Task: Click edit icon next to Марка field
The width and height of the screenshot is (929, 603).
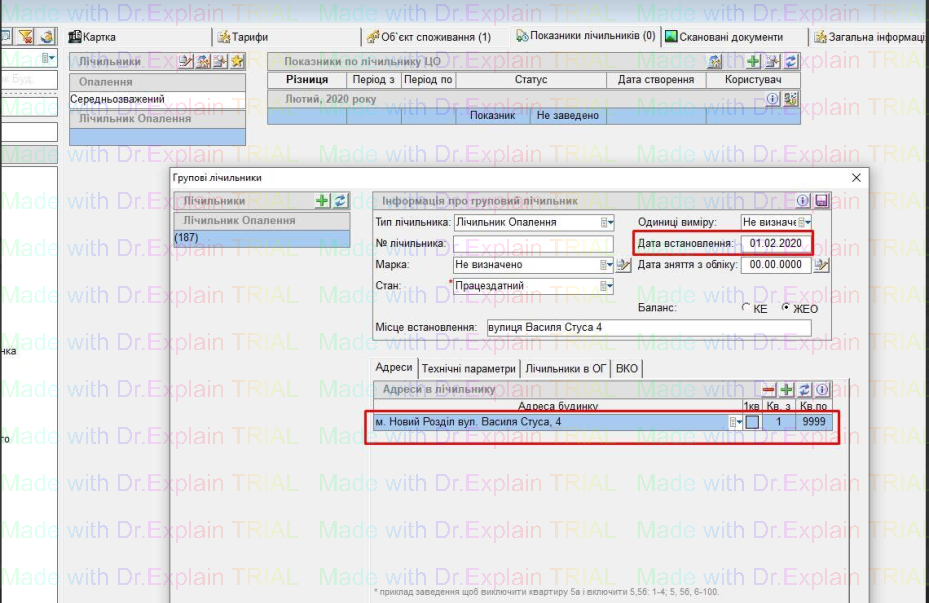Action: click(x=624, y=265)
